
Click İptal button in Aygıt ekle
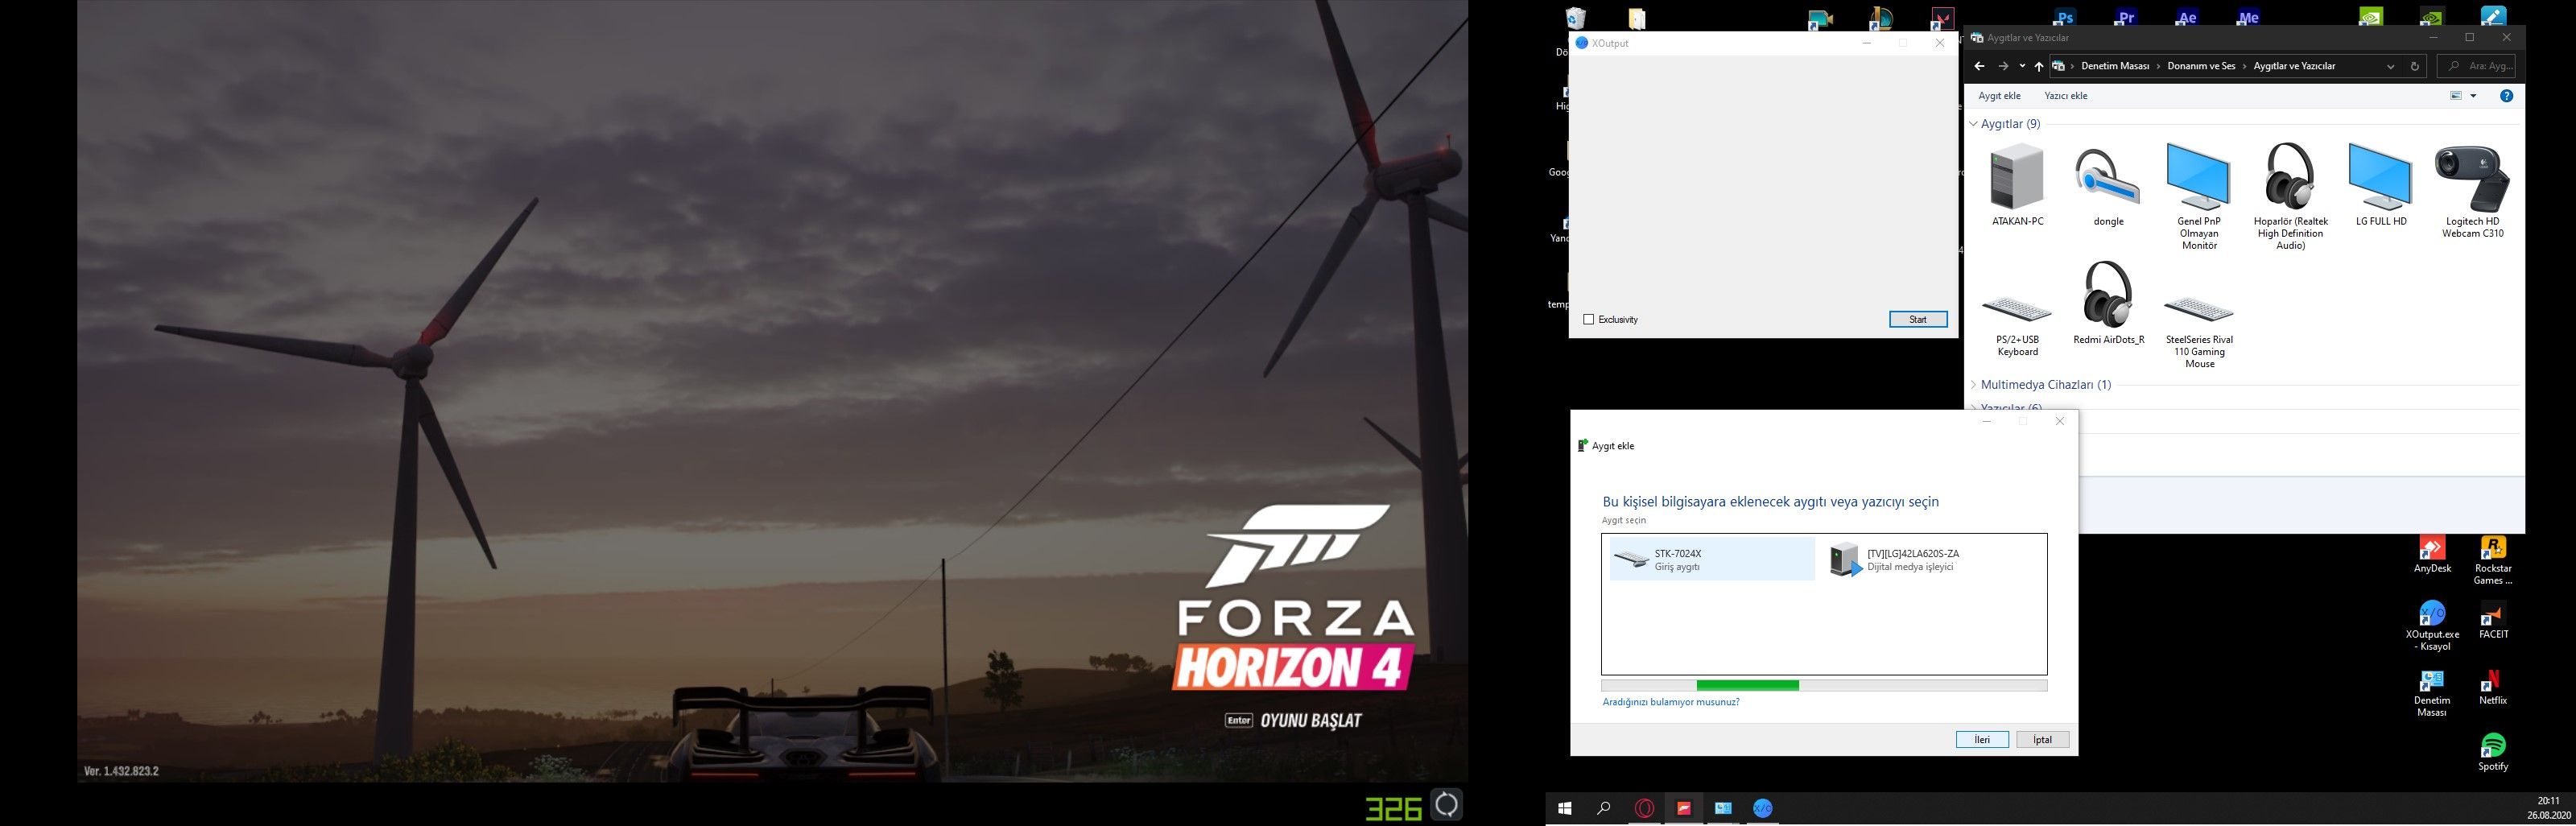tap(2042, 740)
